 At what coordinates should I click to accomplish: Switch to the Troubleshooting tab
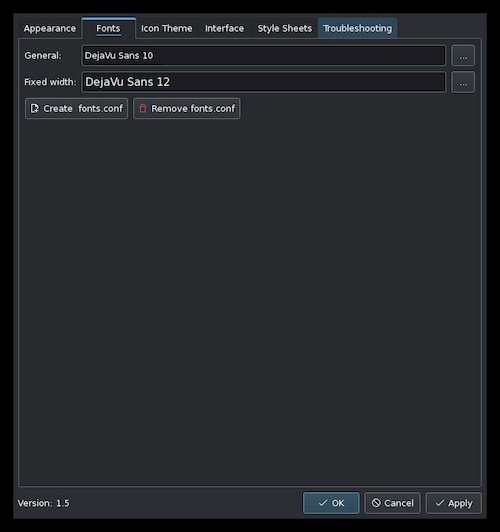point(357,28)
